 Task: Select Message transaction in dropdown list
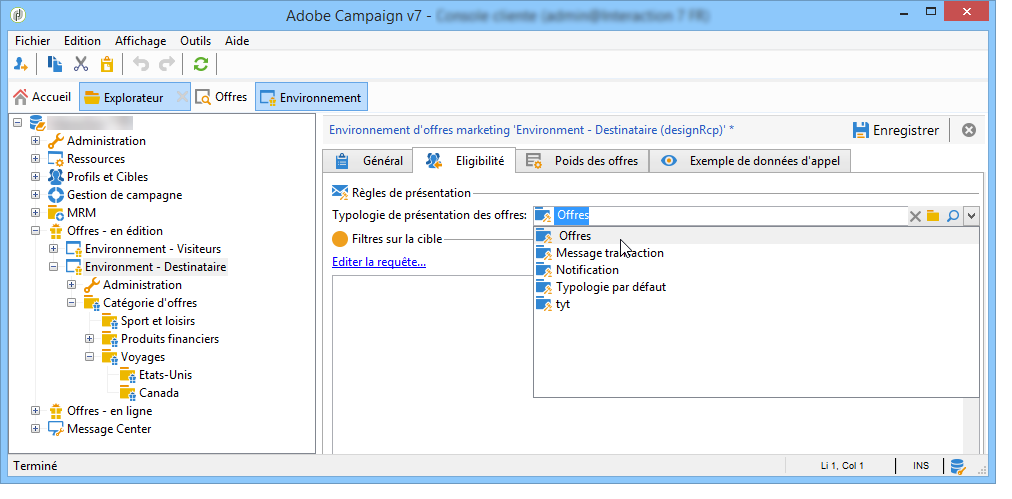pyautogui.click(x=756, y=253)
